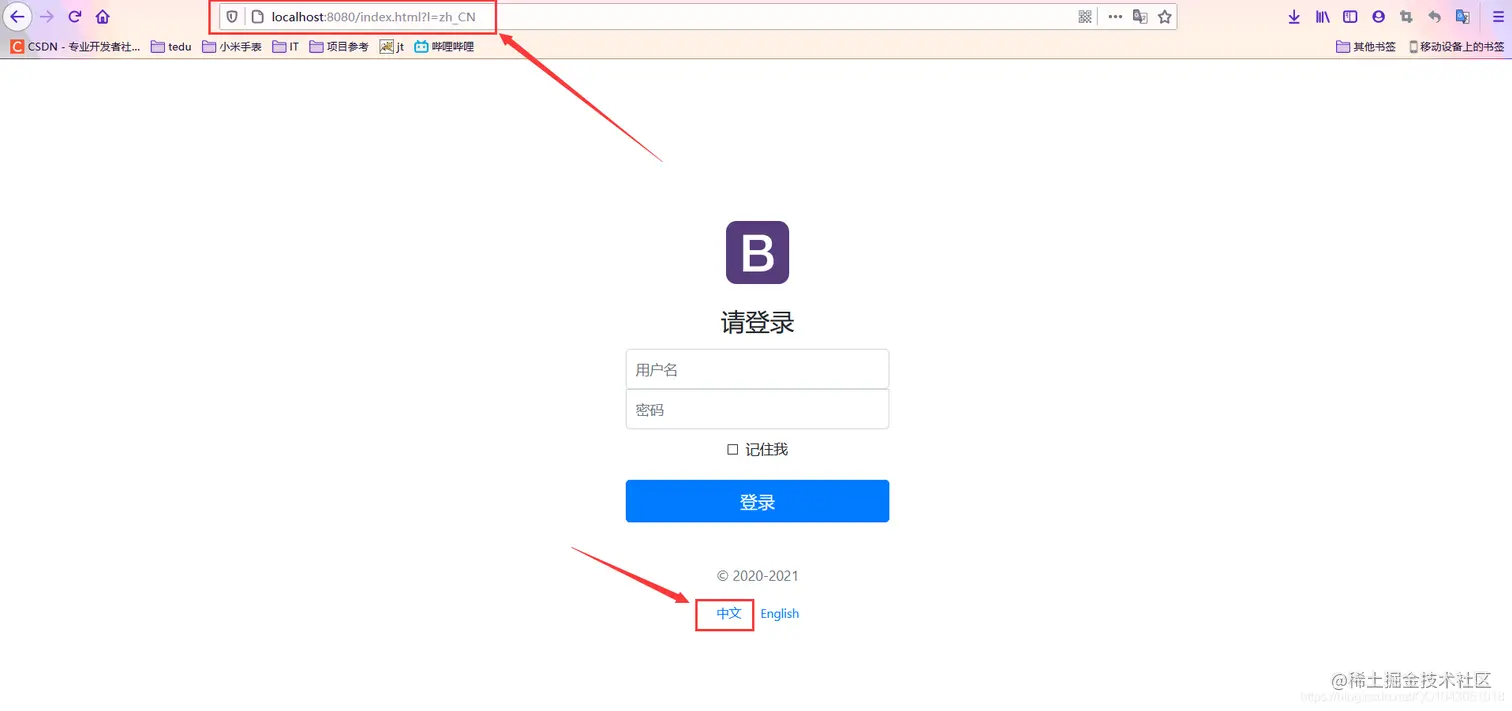Image resolution: width=1512 pixels, height=711 pixels.
Task: Open the Firefox Library
Action: tap(1322, 16)
